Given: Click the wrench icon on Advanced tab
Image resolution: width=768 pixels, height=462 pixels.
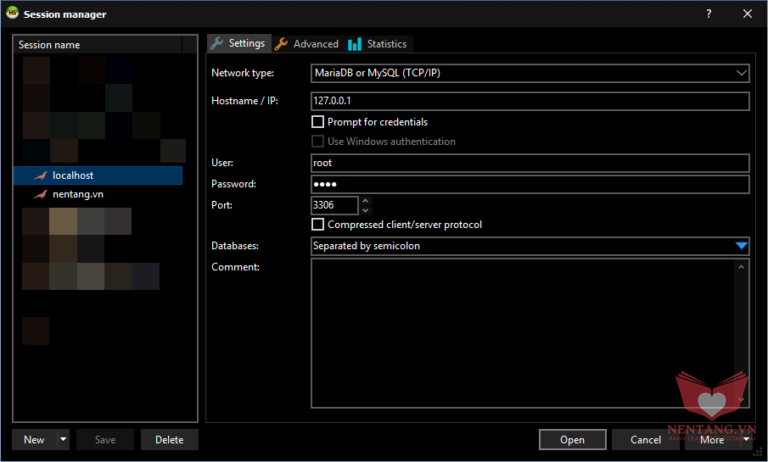Looking at the screenshot, I should pos(282,44).
